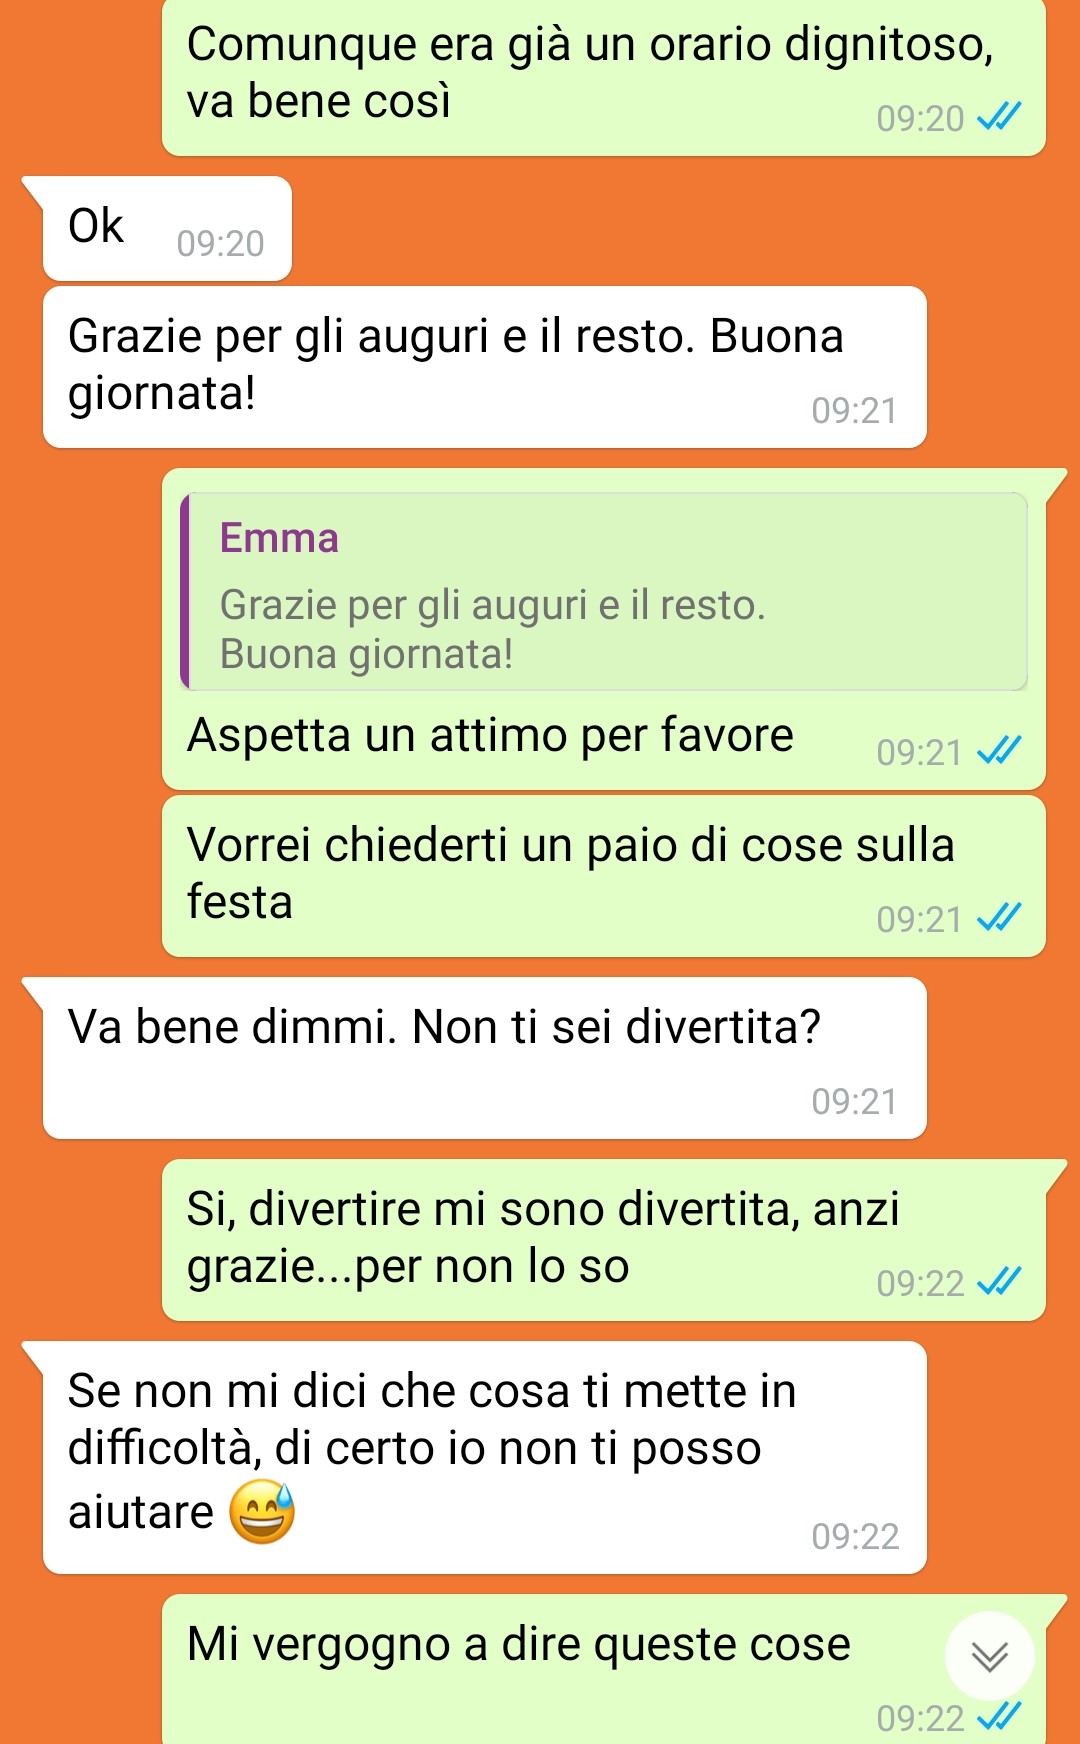1080x1744 pixels.
Task: Tap read ticks on 'Mi vergogno' message
Action: click(999, 1717)
